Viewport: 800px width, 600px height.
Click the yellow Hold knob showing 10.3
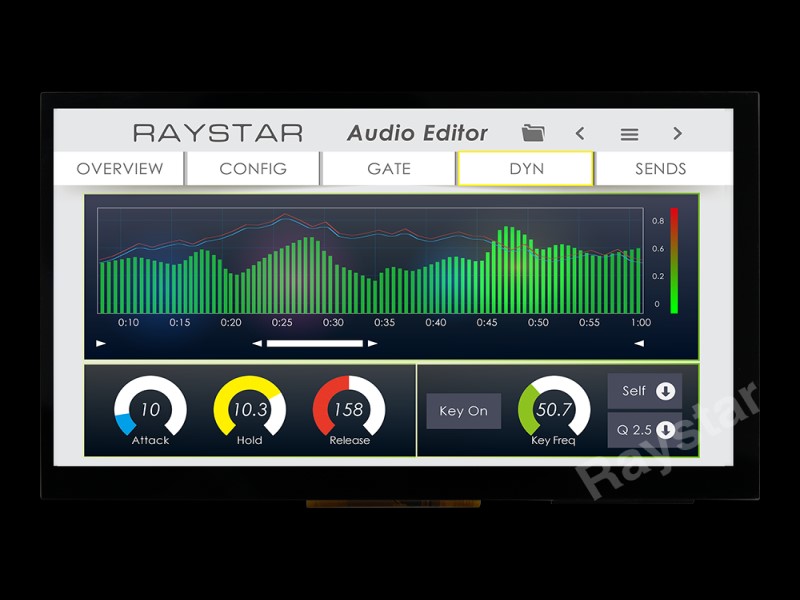point(250,410)
